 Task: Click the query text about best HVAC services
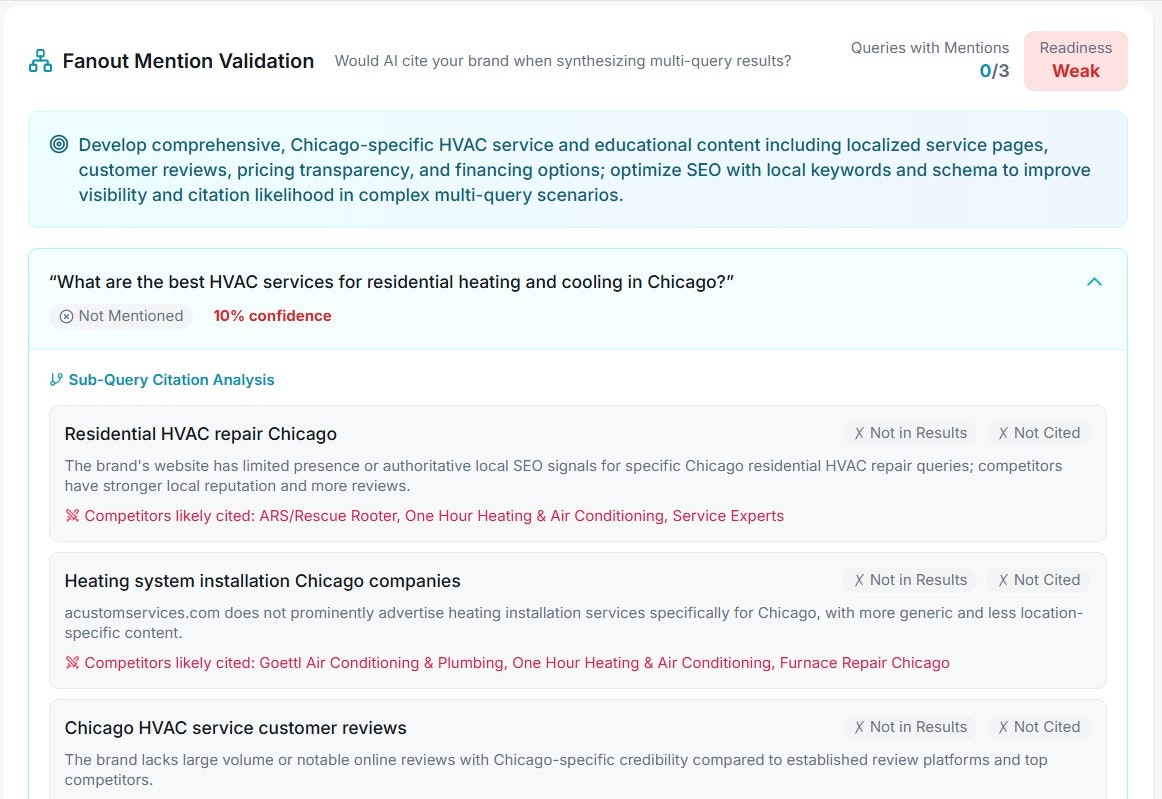(x=391, y=282)
